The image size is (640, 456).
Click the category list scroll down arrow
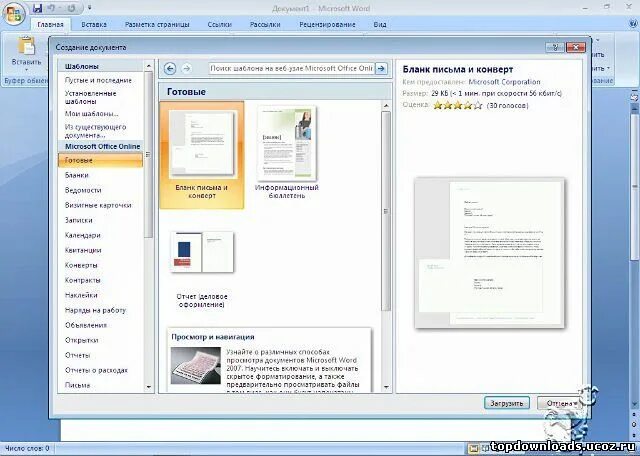(149, 387)
